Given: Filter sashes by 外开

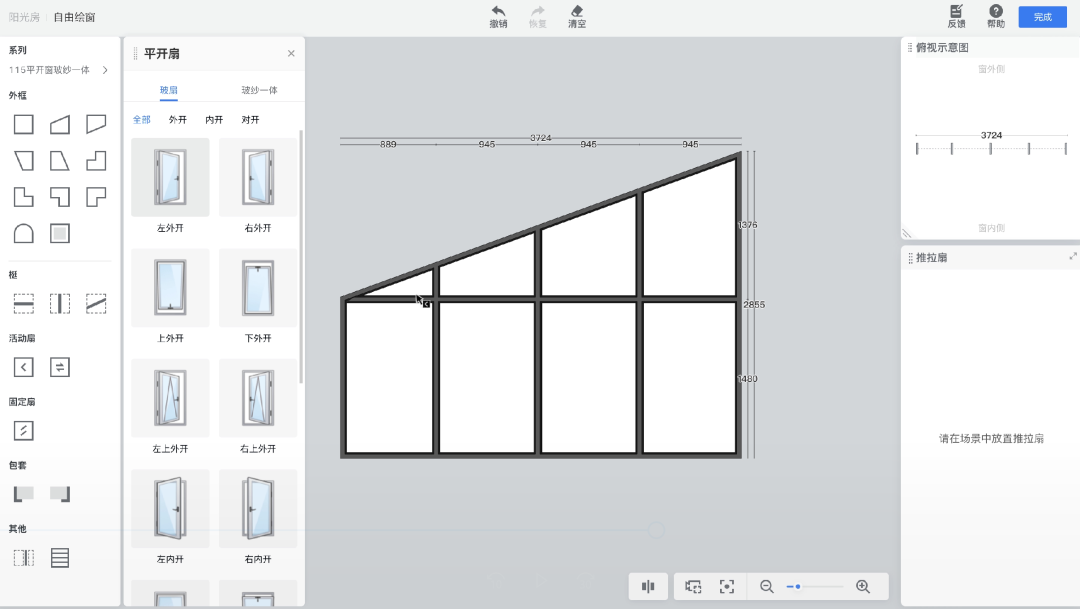Looking at the screenshot, I should [x=178, y=119].
